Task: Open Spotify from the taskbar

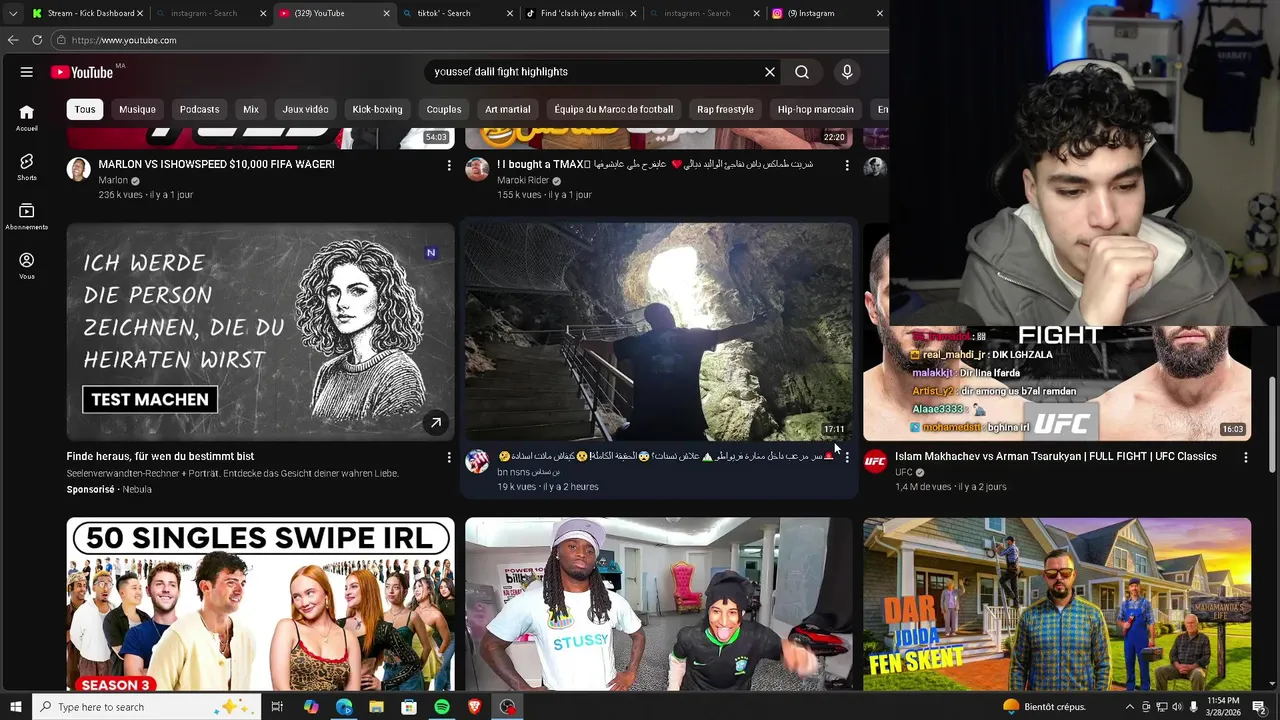Action: pos(442,707)
